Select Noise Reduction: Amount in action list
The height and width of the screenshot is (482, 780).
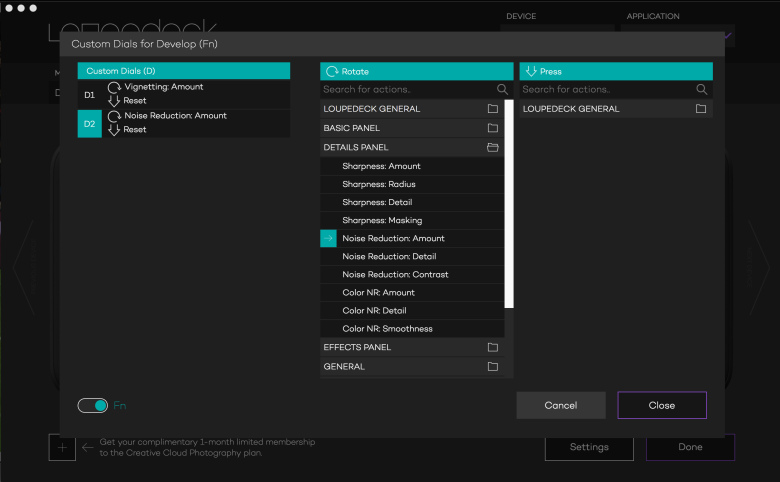point(412,238)
